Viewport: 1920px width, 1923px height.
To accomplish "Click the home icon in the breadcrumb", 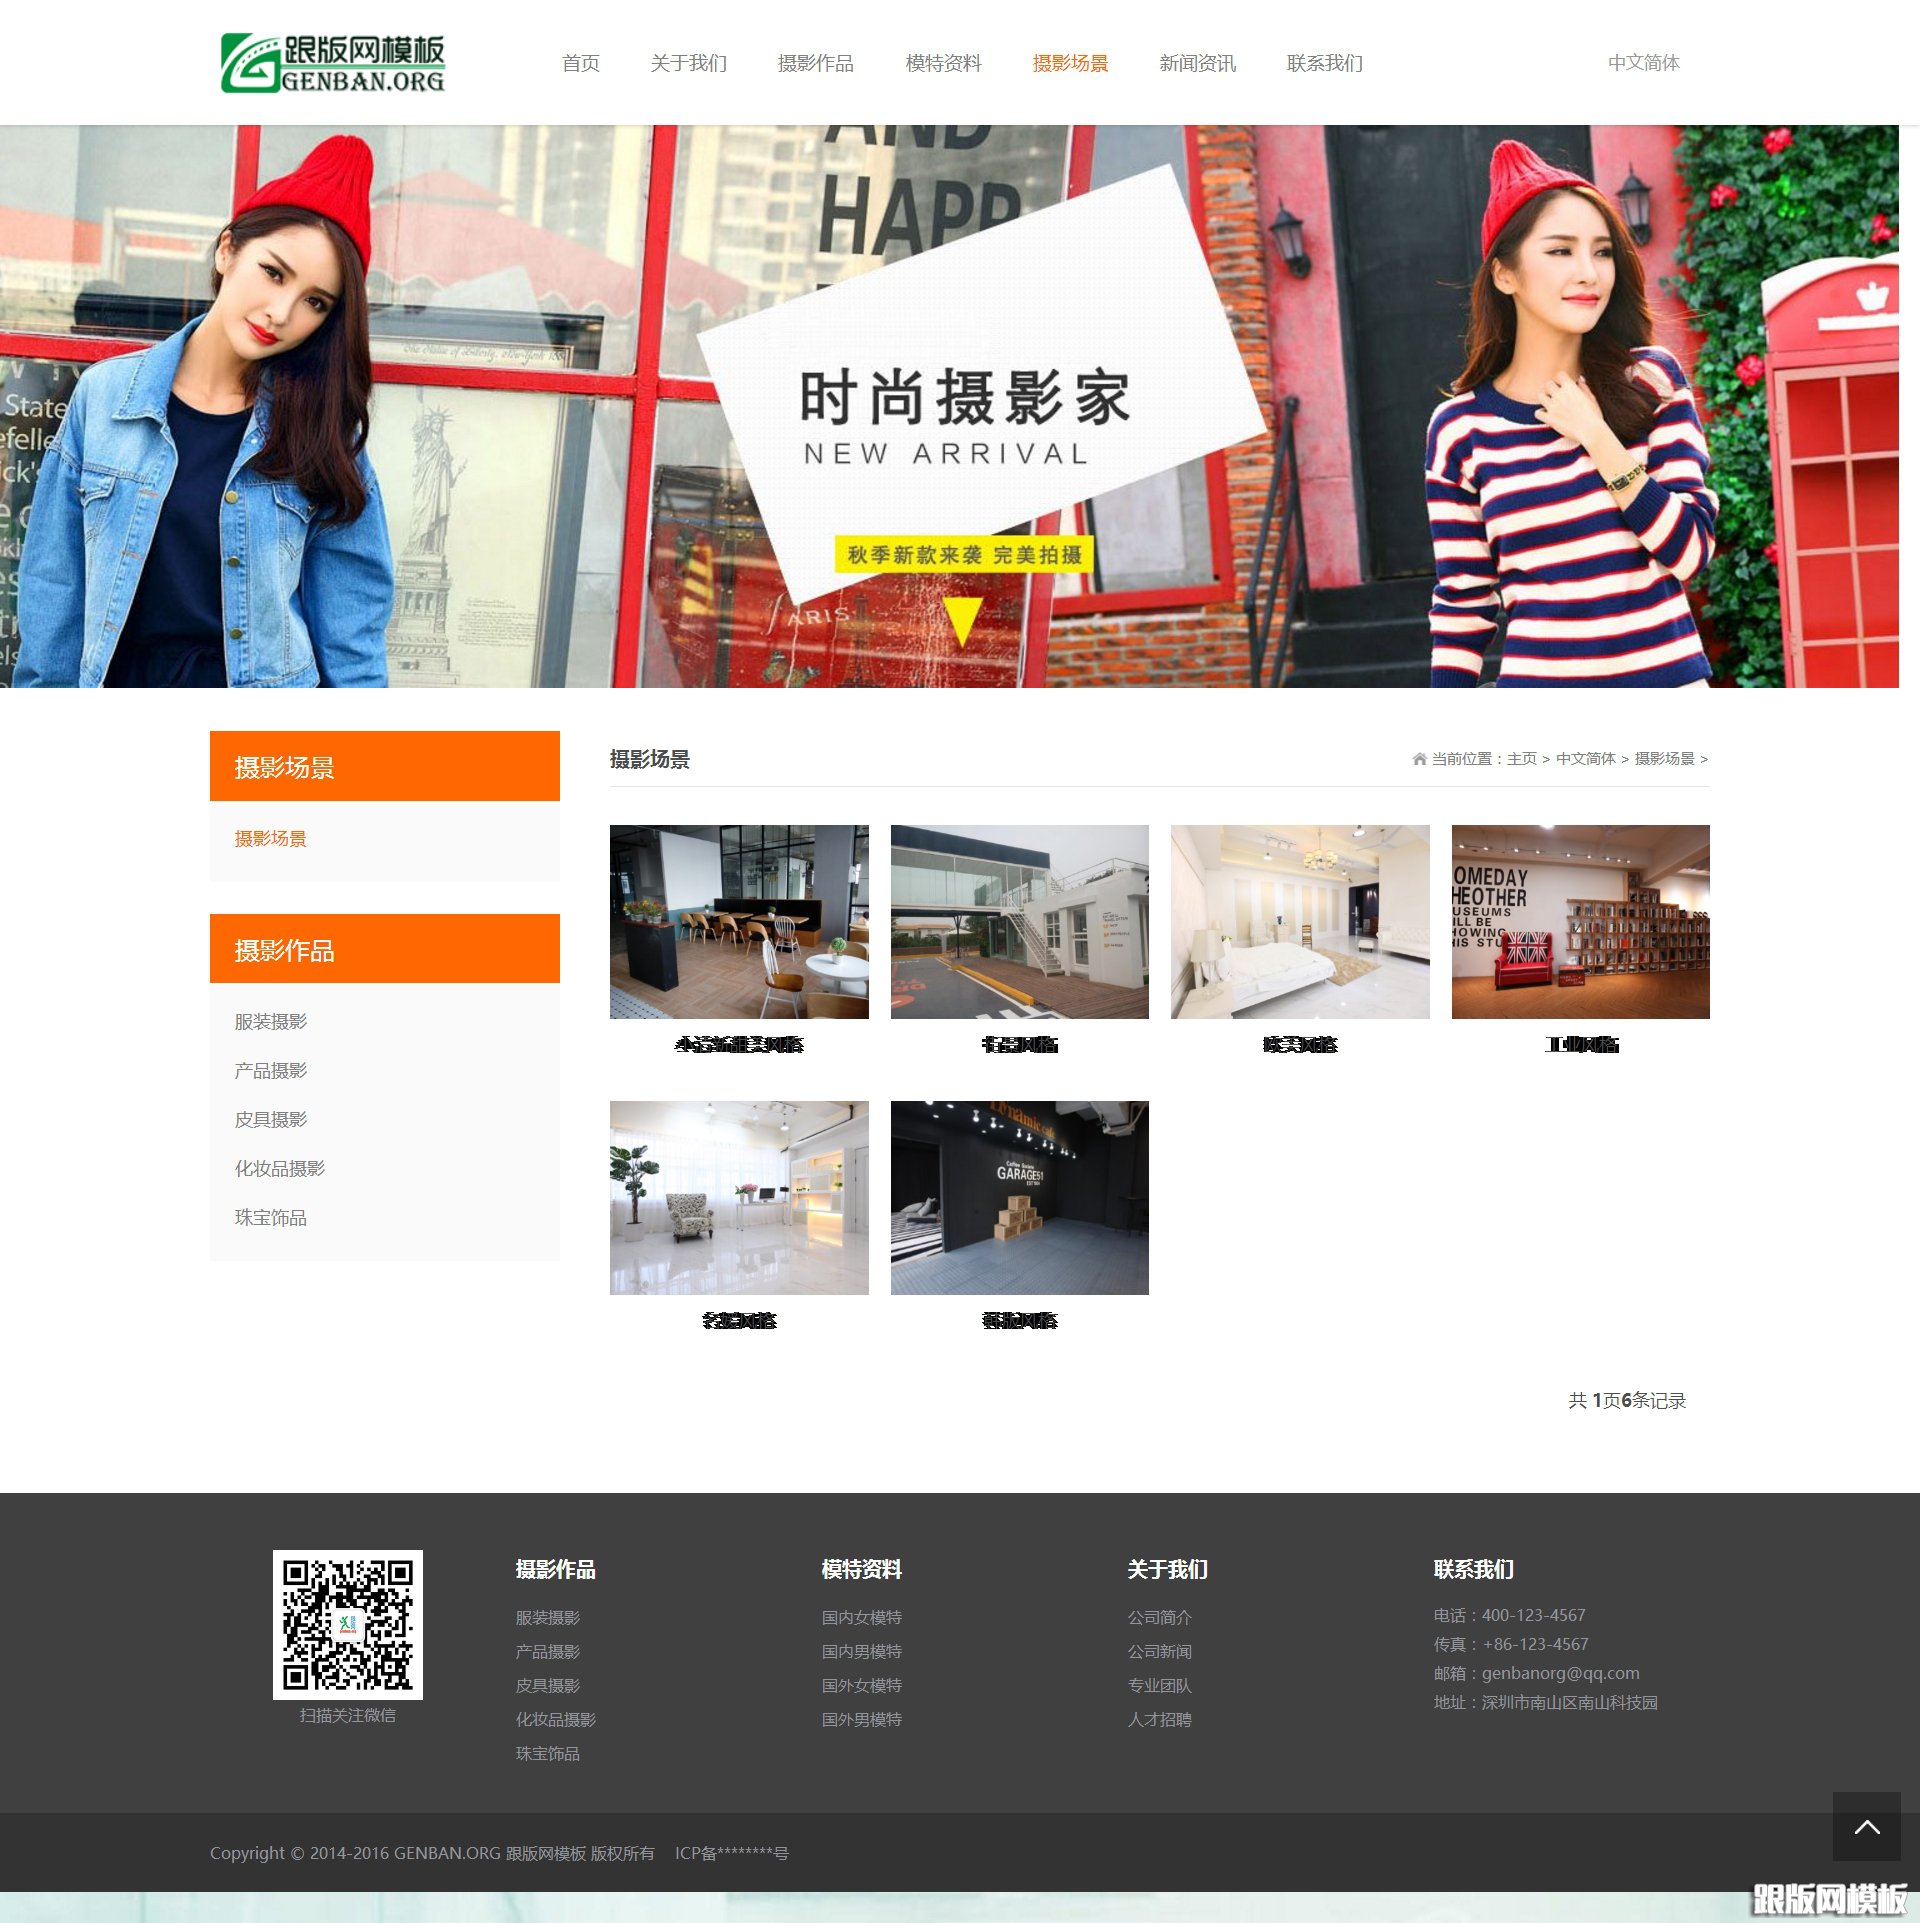I will pyautogui.click(x=1421, y=758).
